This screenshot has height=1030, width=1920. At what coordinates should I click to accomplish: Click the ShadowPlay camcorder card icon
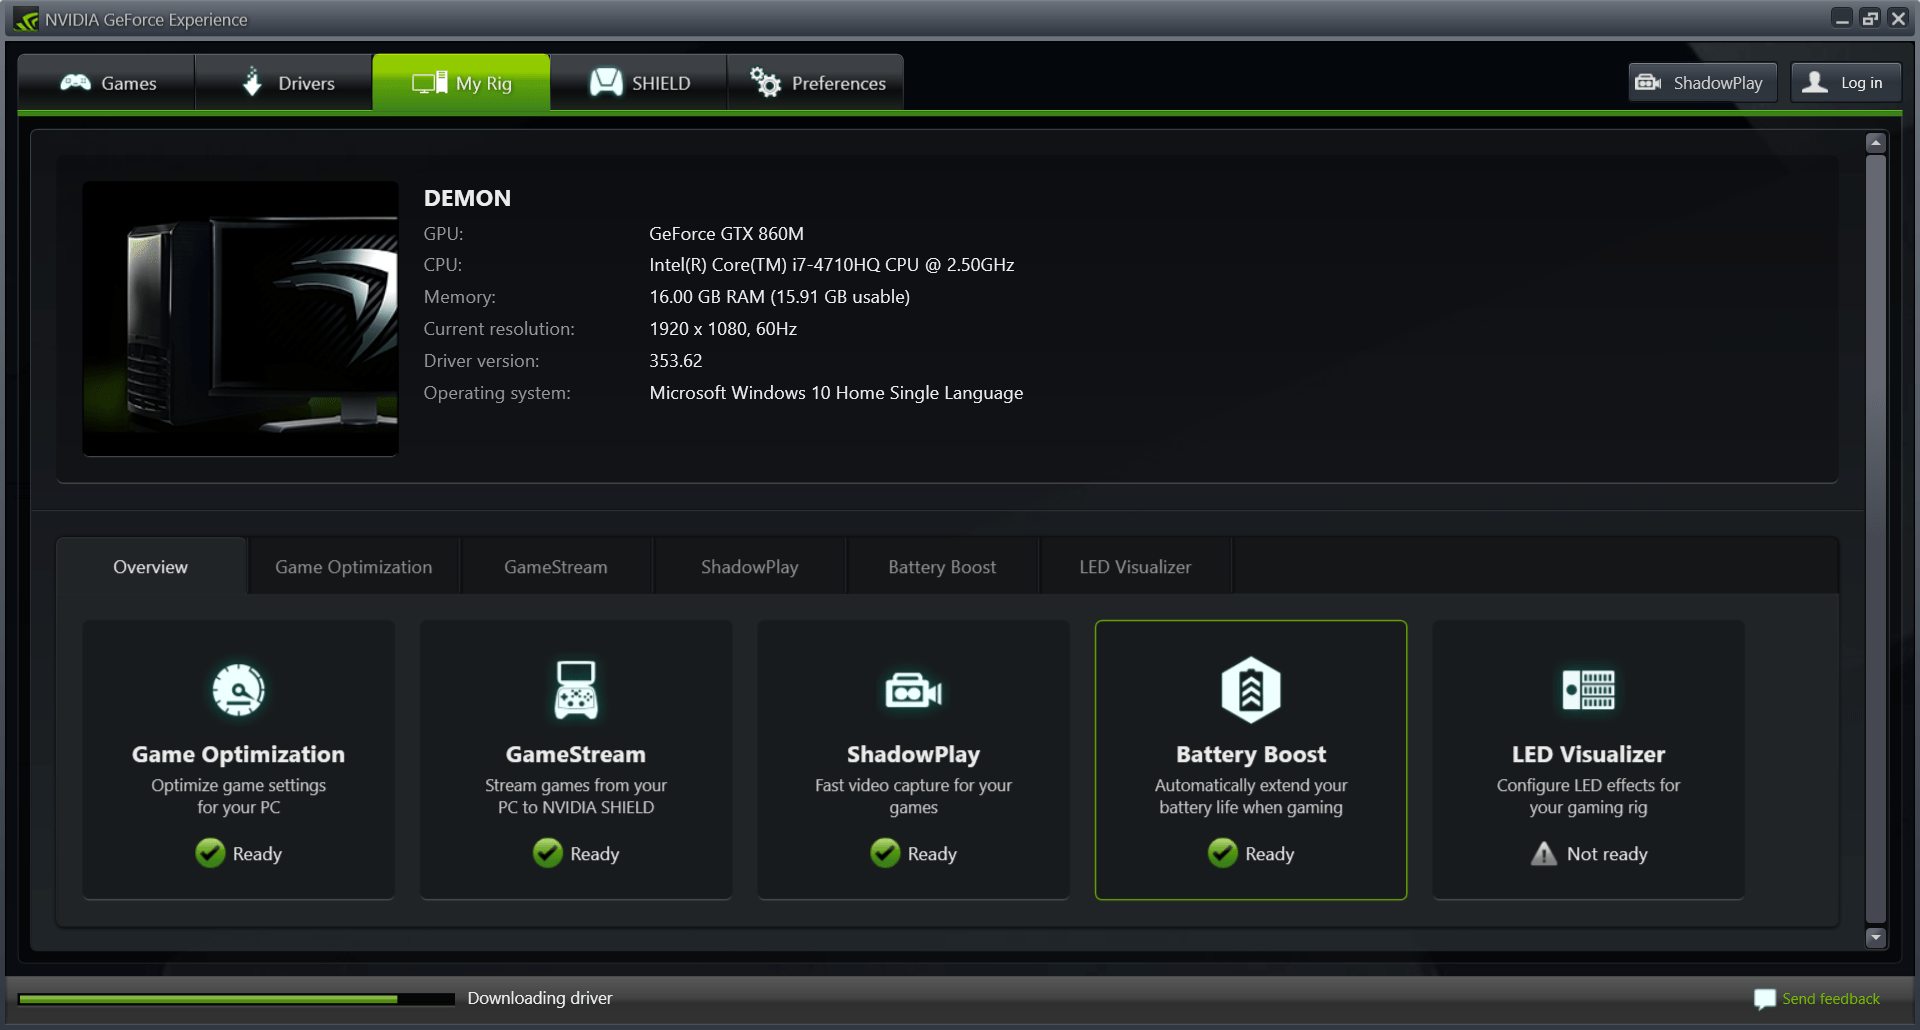point(914,691)
